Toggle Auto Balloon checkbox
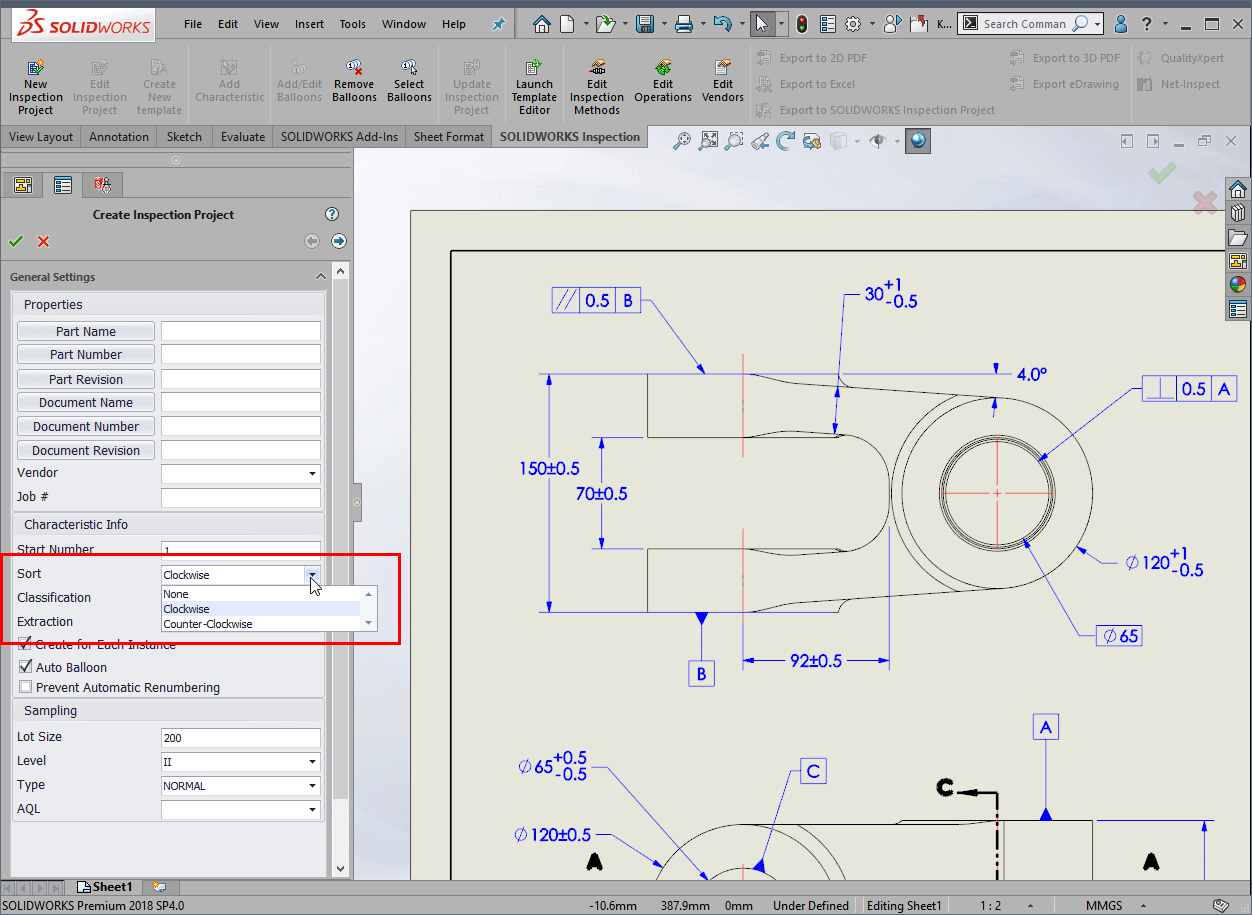This screenshot has width=1252, height=915. pos(26,667)
